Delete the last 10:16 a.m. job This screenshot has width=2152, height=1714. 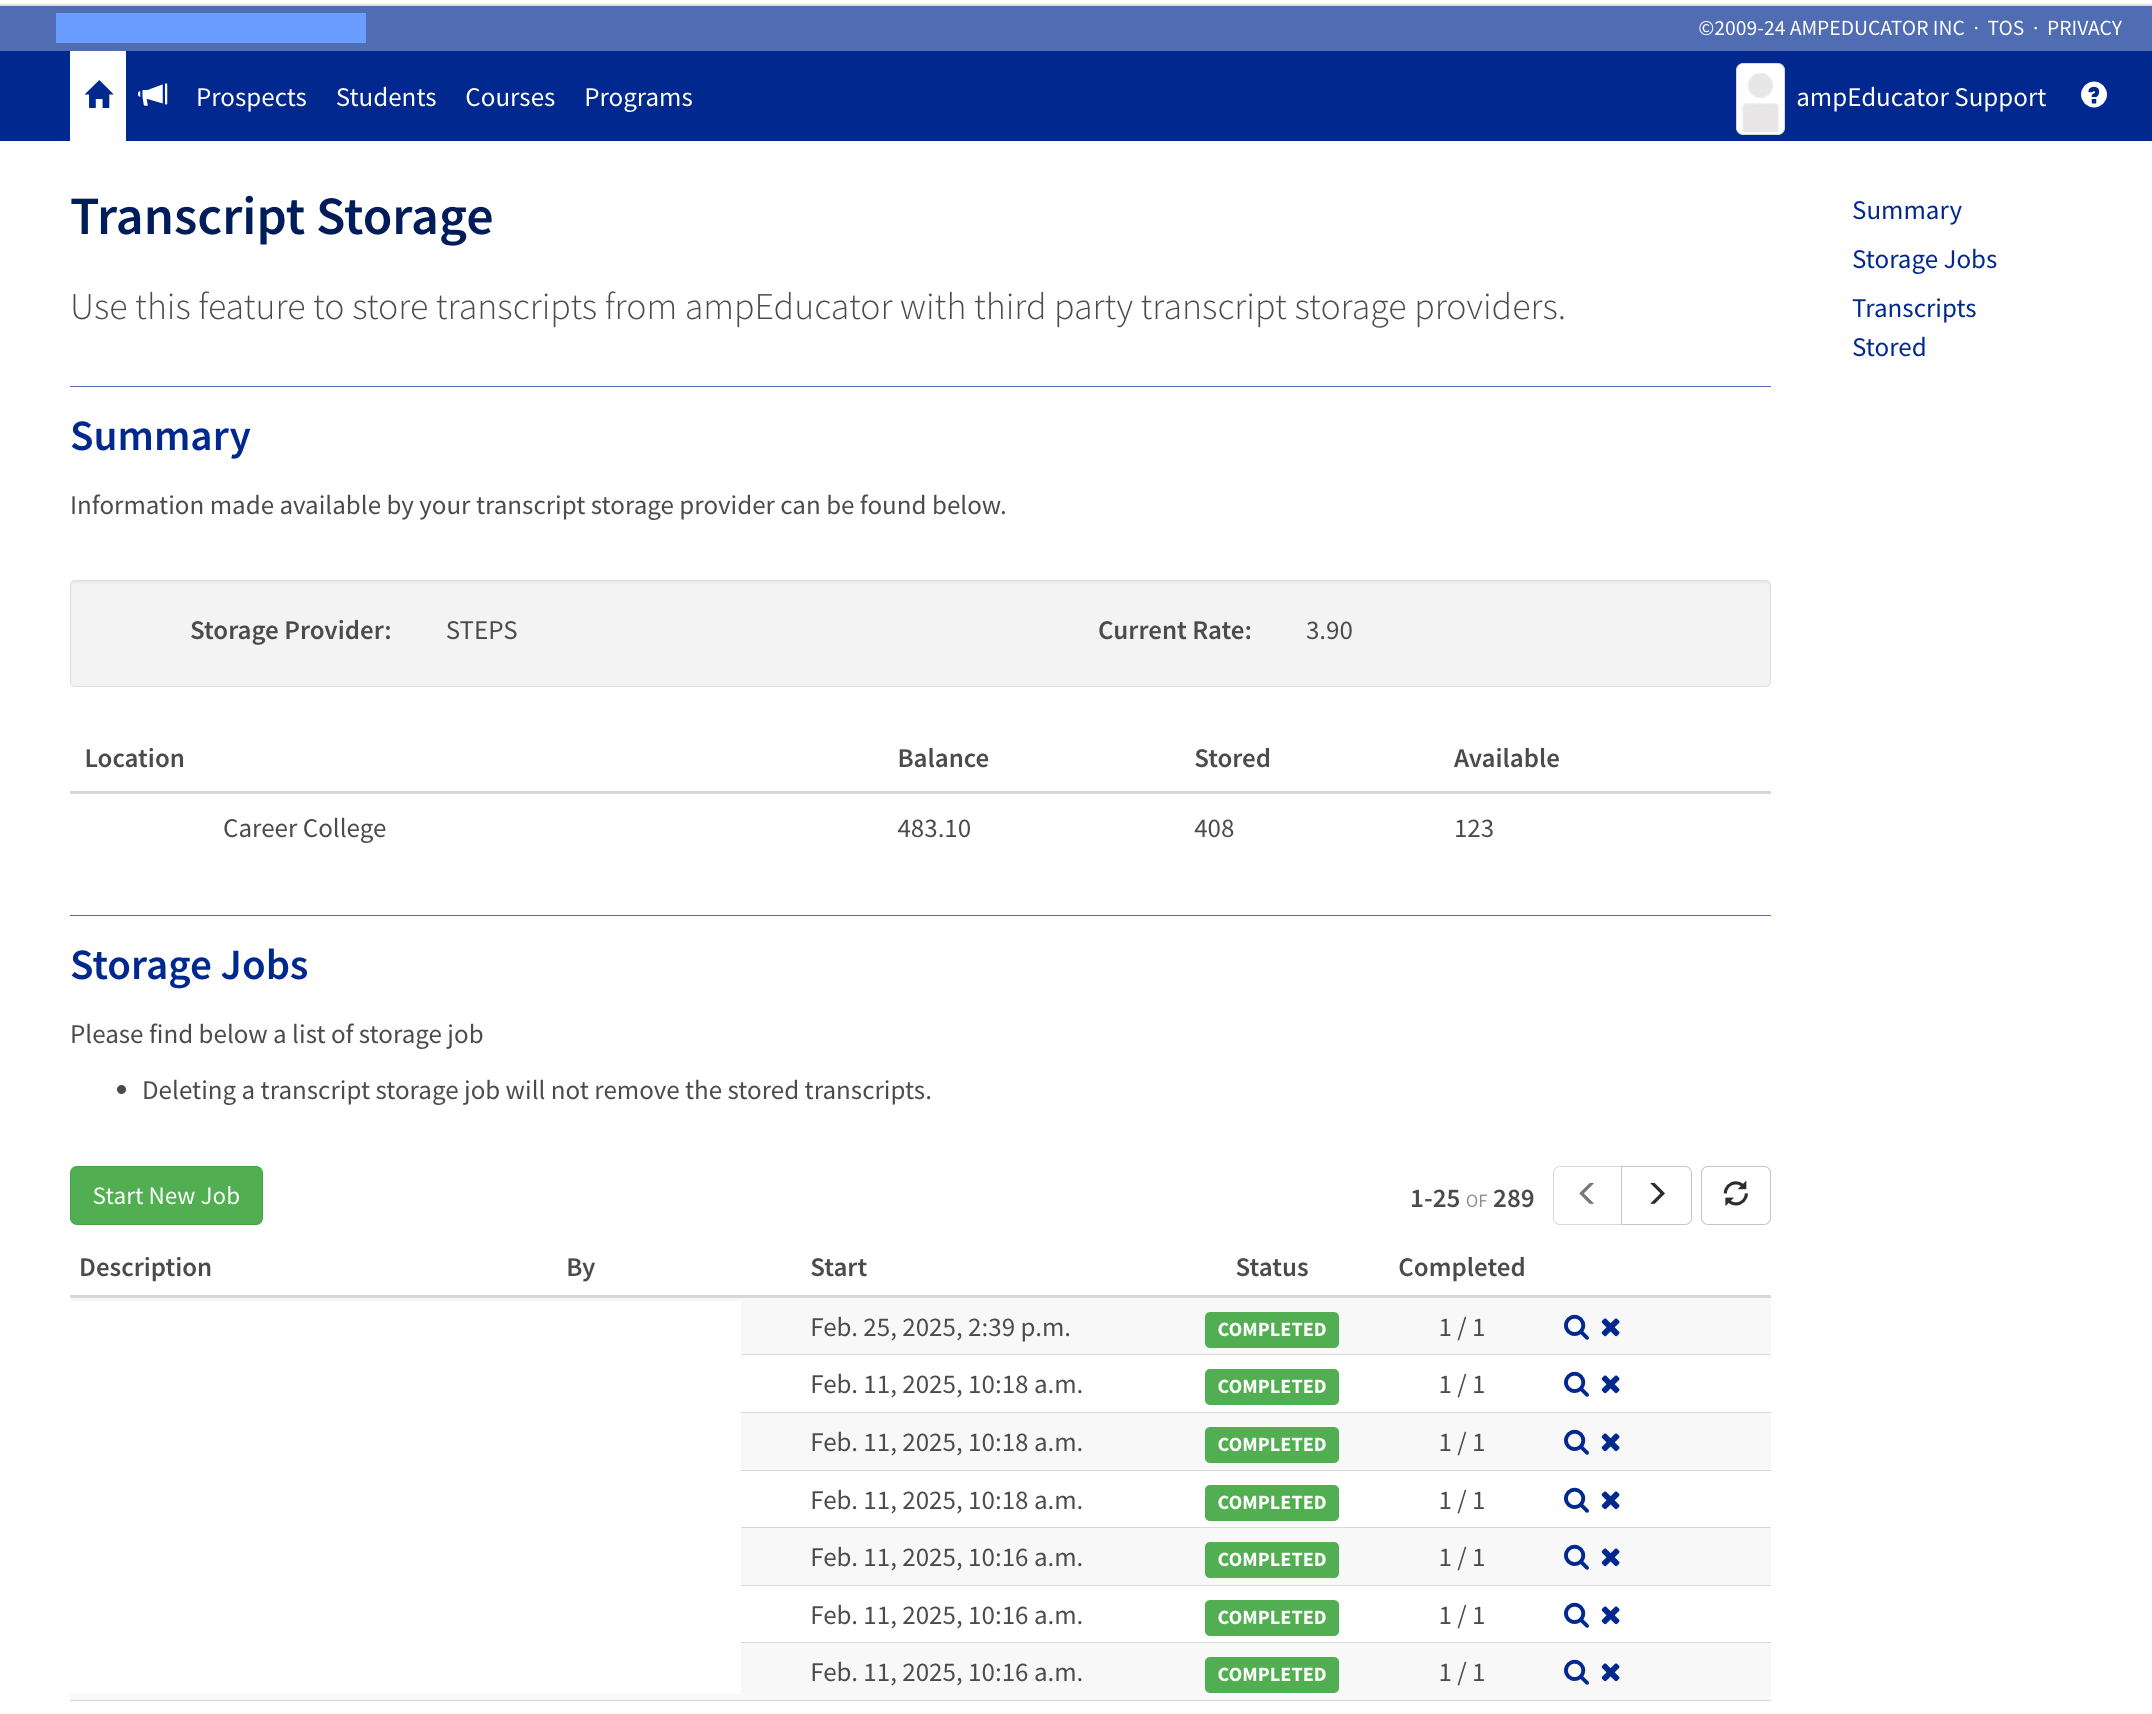(1610, 1672)
